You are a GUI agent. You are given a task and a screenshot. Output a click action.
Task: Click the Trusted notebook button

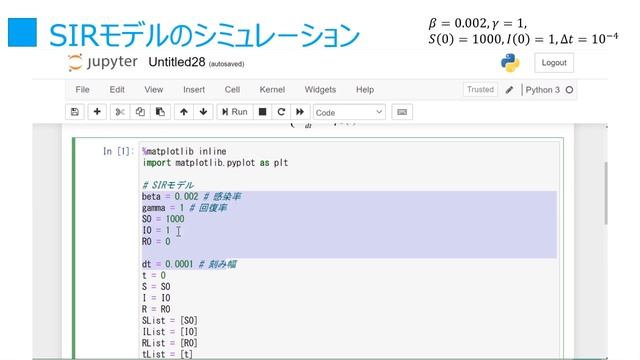tap(480, 90)
